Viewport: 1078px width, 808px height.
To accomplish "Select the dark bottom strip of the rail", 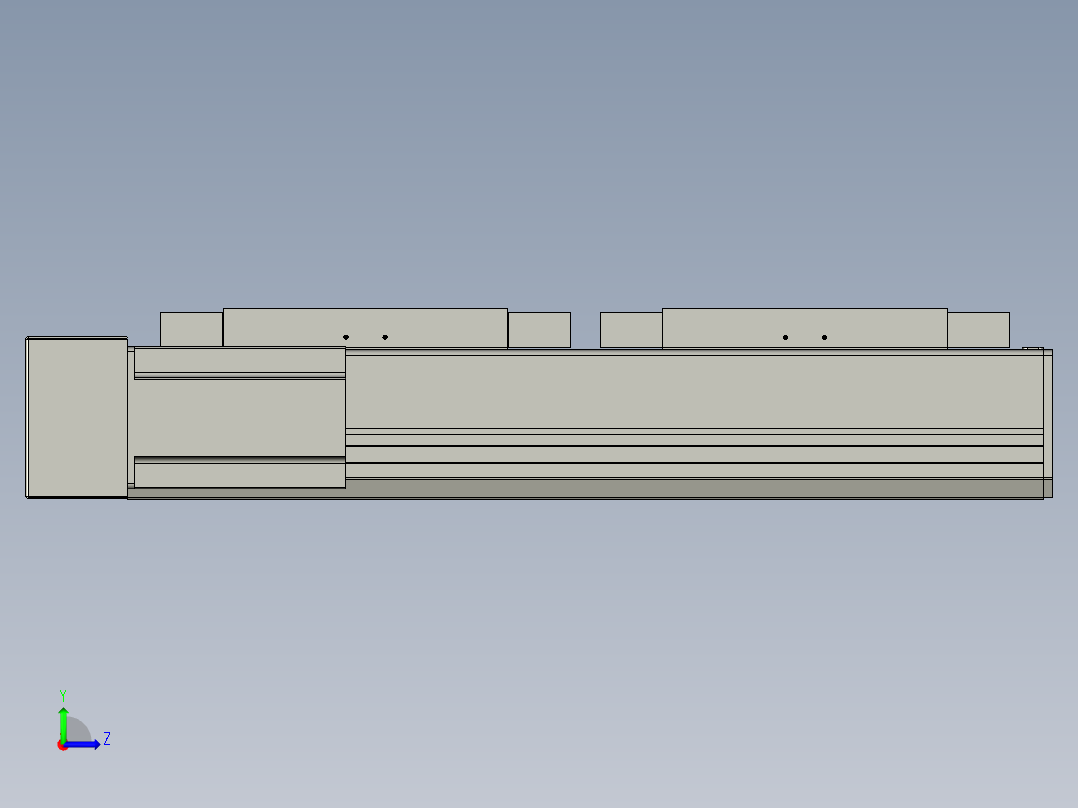I will 585,489.
